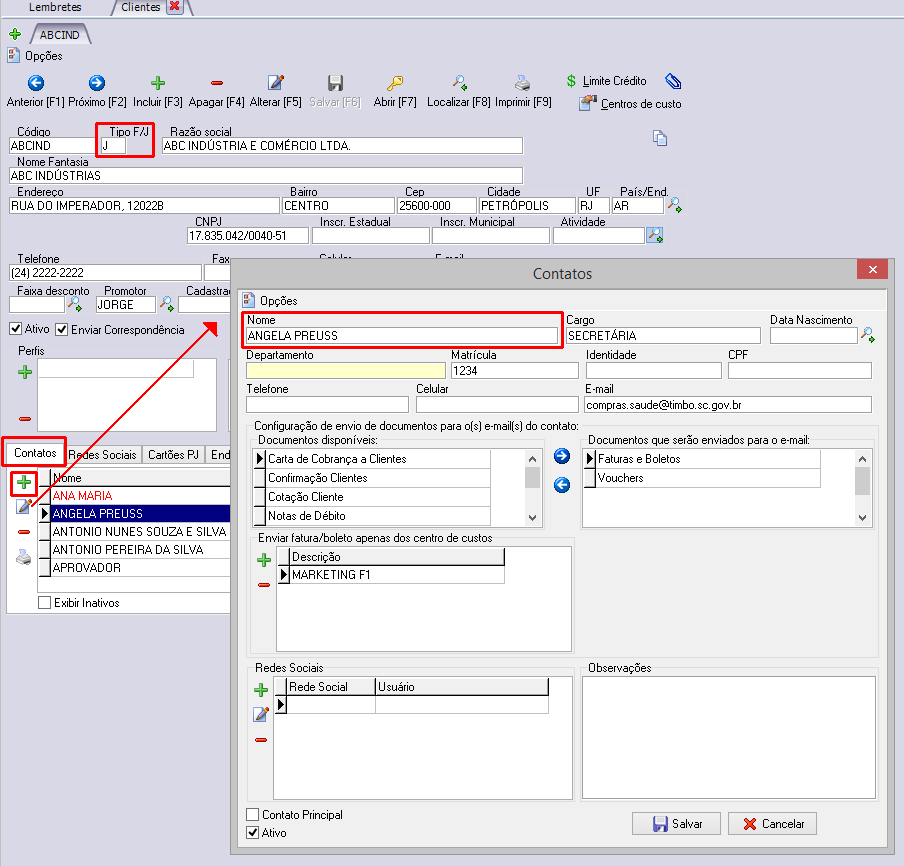Uncheck Ativo in the Contatos dialog
This screenshot has width=904, height=866.
tap(253, 833)
